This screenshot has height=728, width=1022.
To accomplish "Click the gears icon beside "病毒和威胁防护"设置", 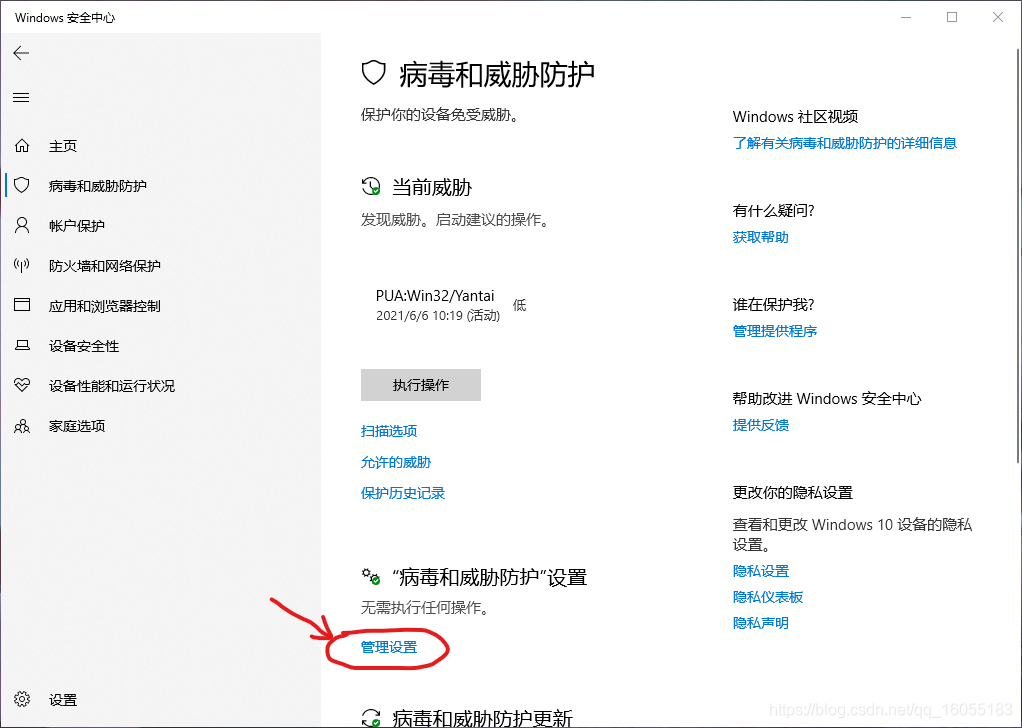I will pos(371,576).
